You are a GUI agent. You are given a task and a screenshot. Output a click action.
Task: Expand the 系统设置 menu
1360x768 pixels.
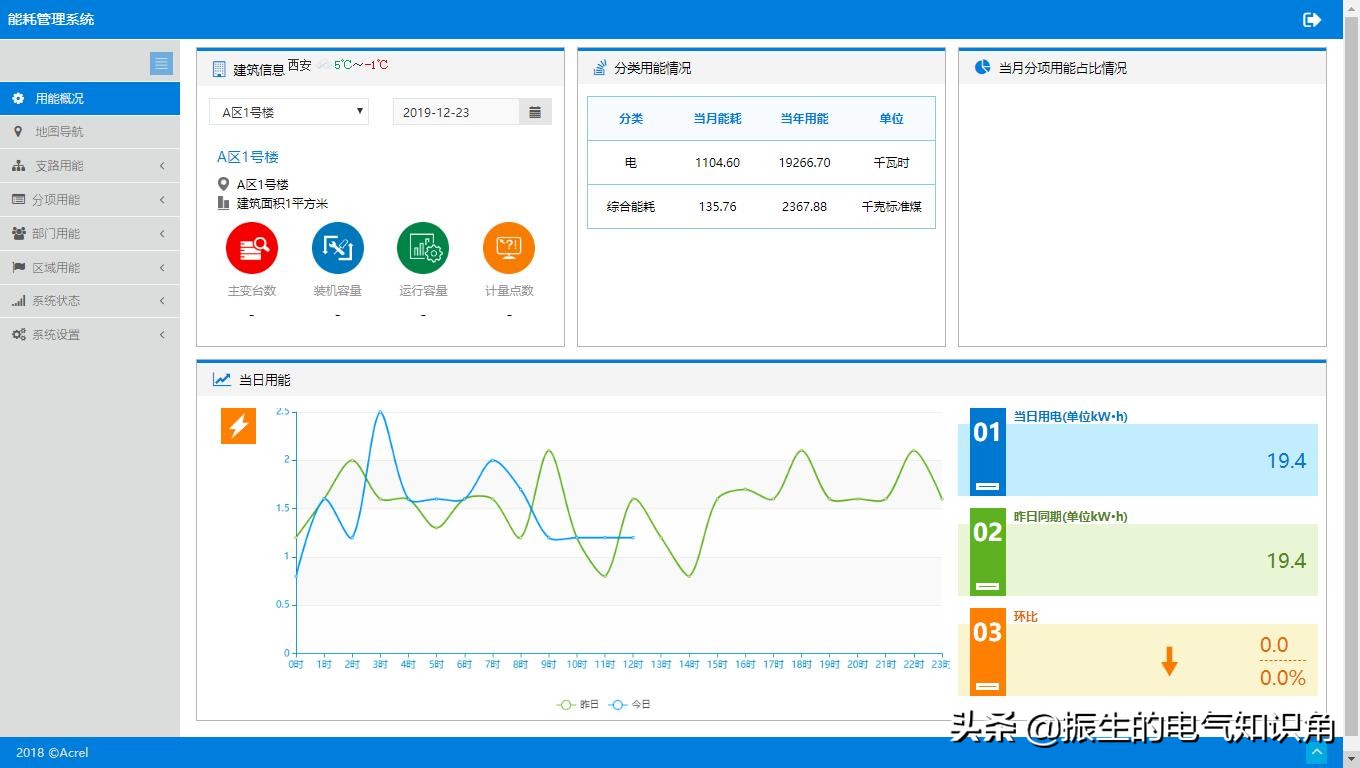pyautogui.click(x=90, y=334)
